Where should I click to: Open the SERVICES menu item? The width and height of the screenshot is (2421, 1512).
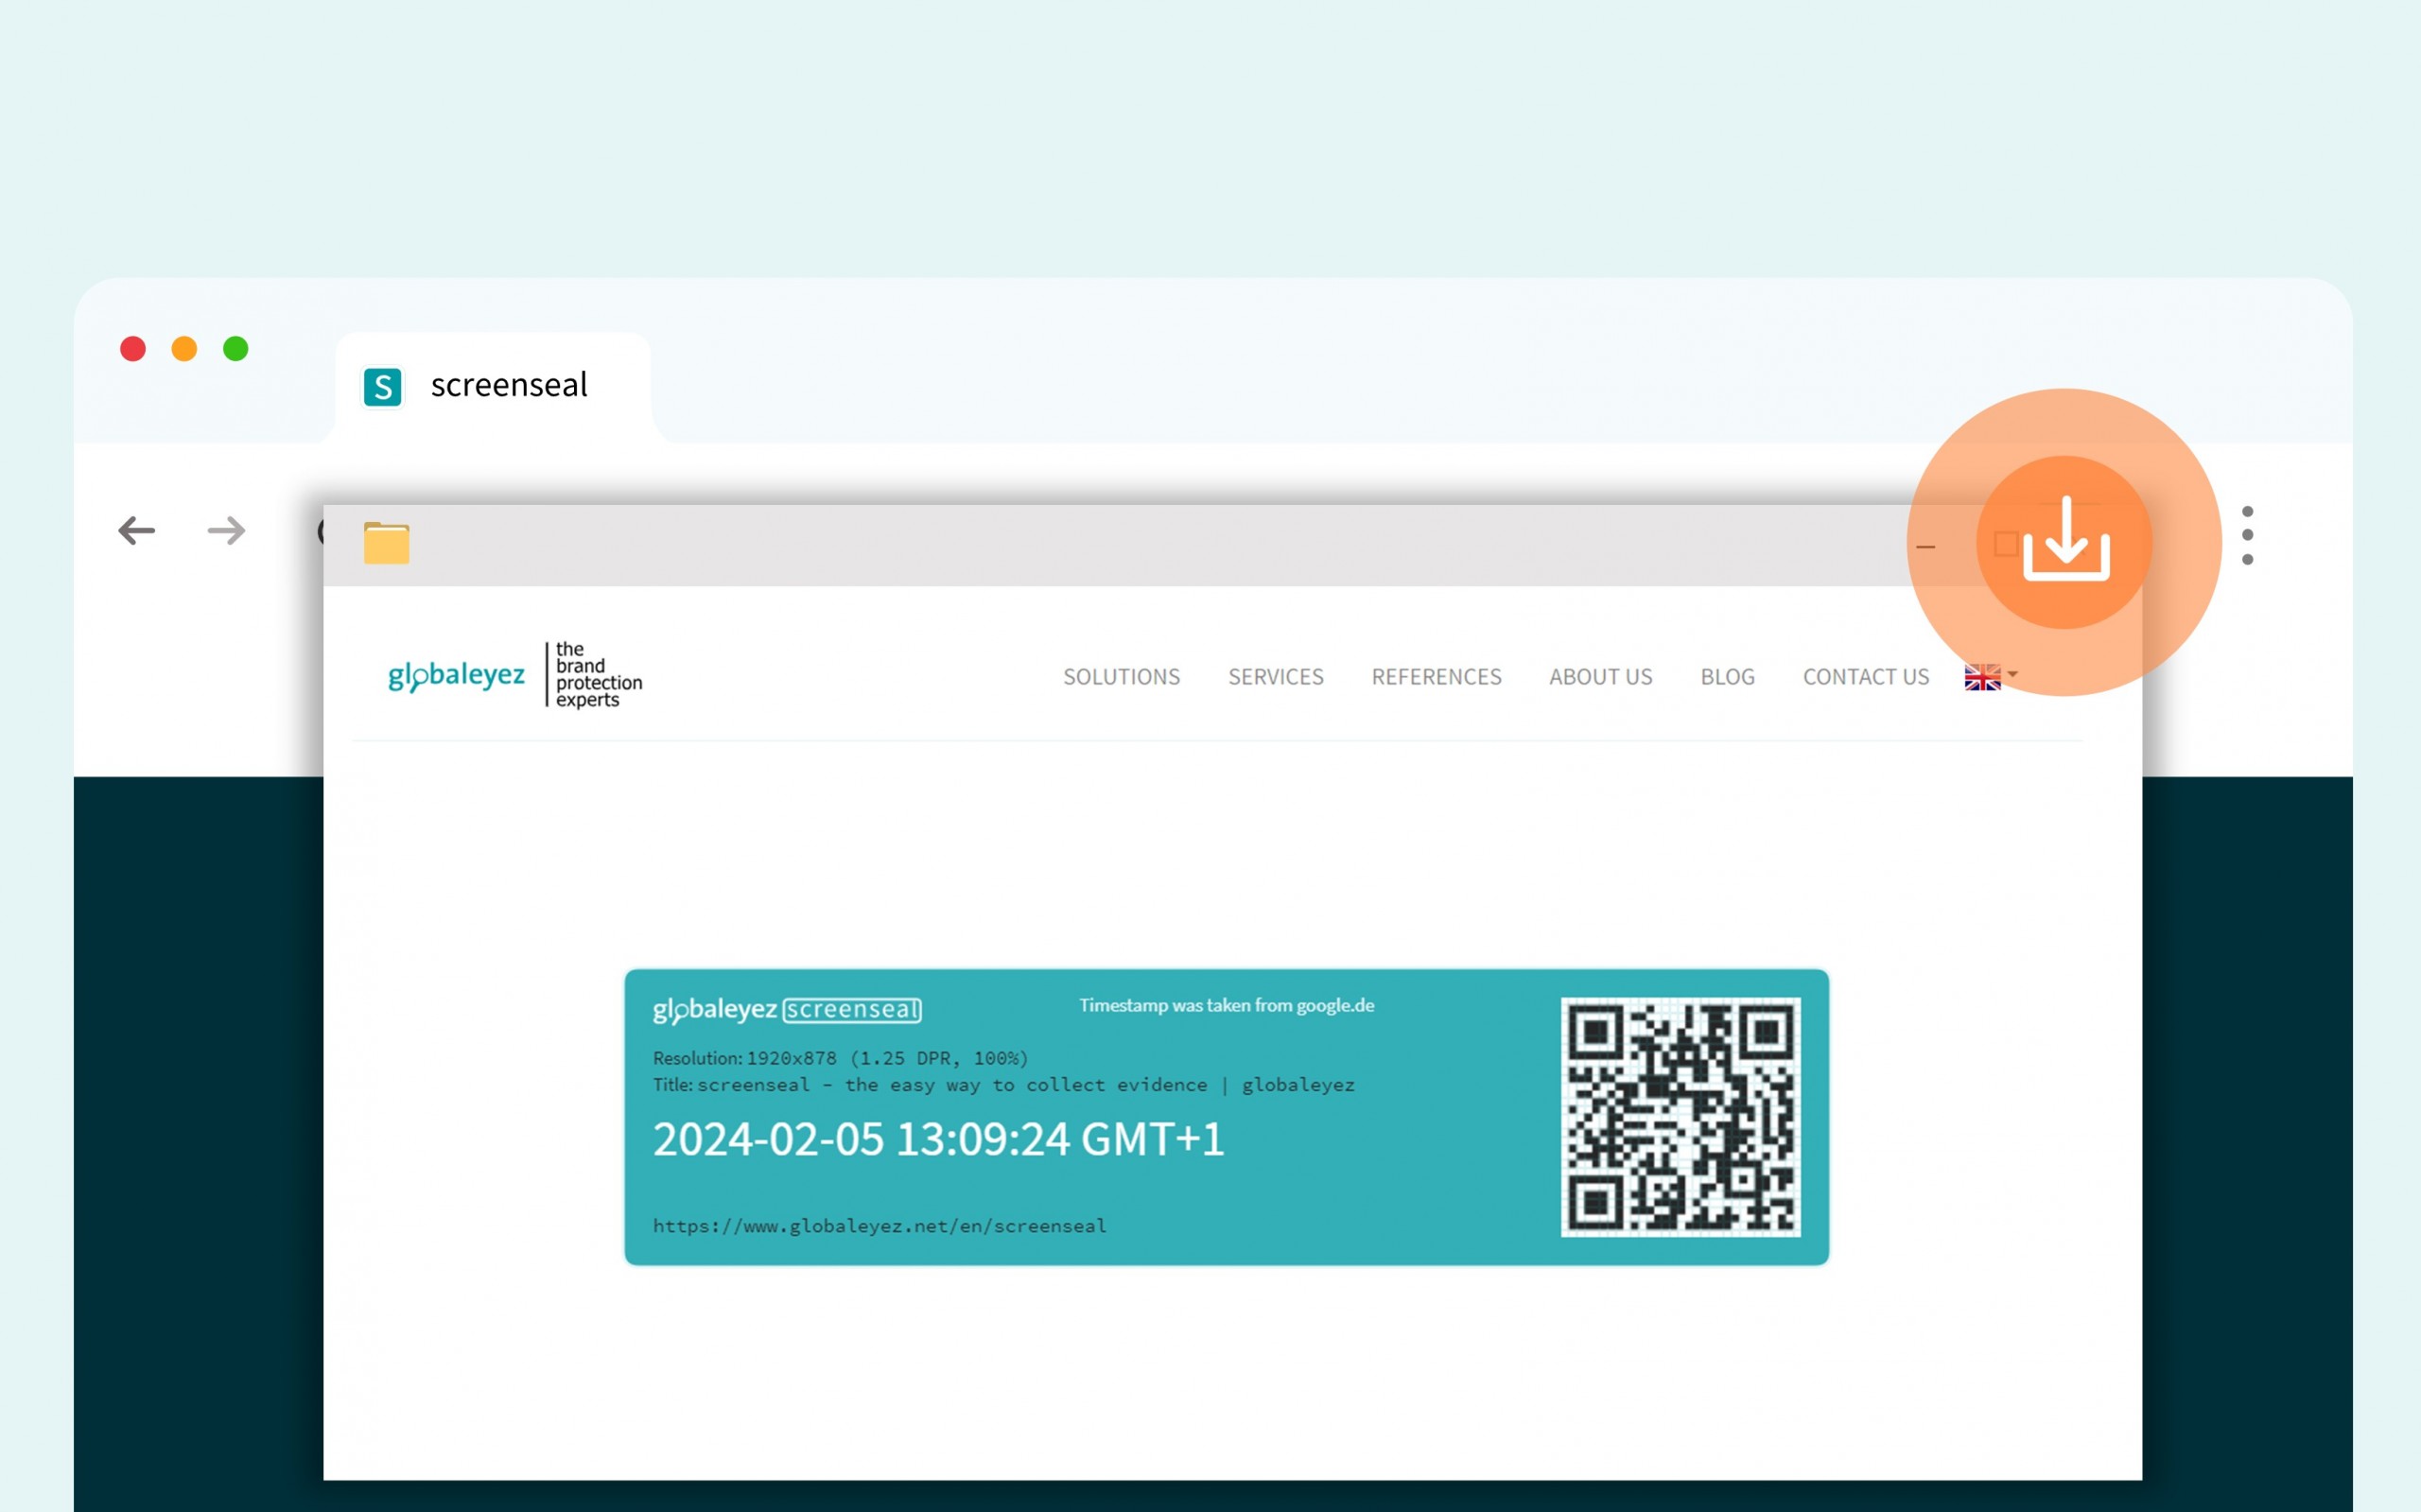point(1275,677)
